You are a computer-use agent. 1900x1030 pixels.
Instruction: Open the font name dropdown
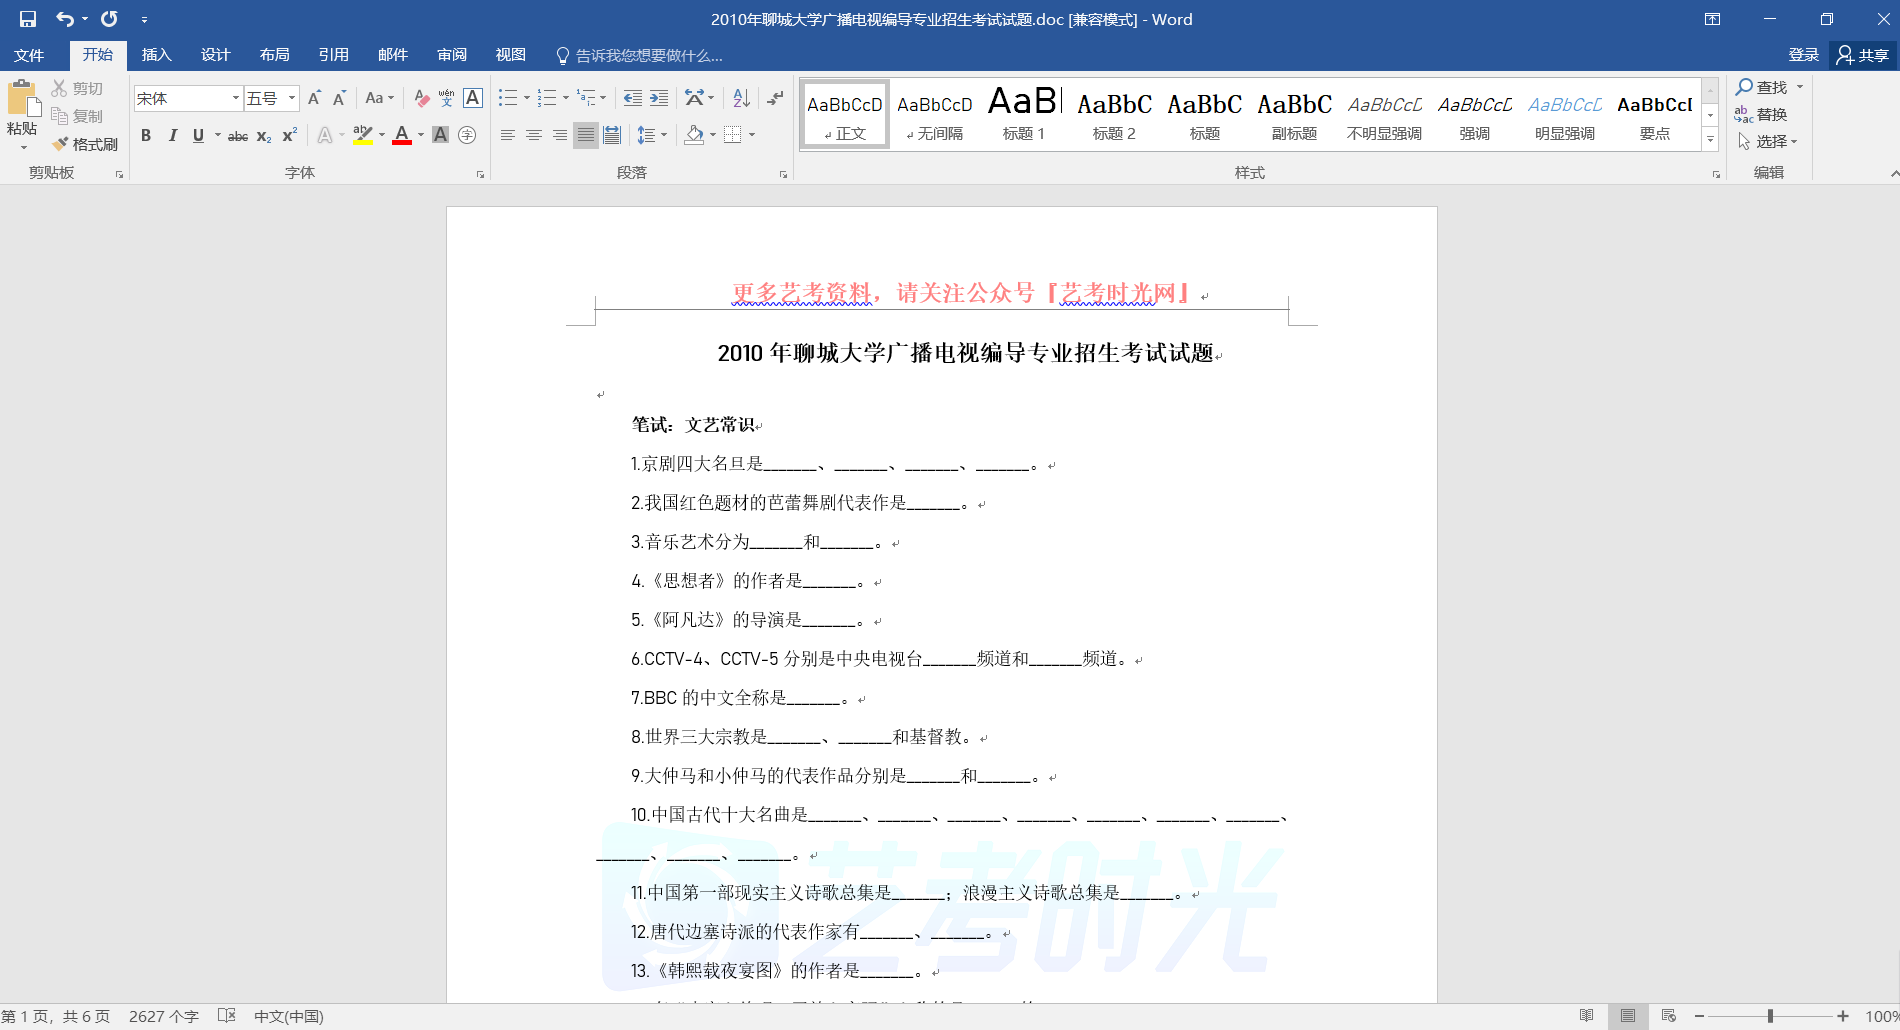coord(236,98)
